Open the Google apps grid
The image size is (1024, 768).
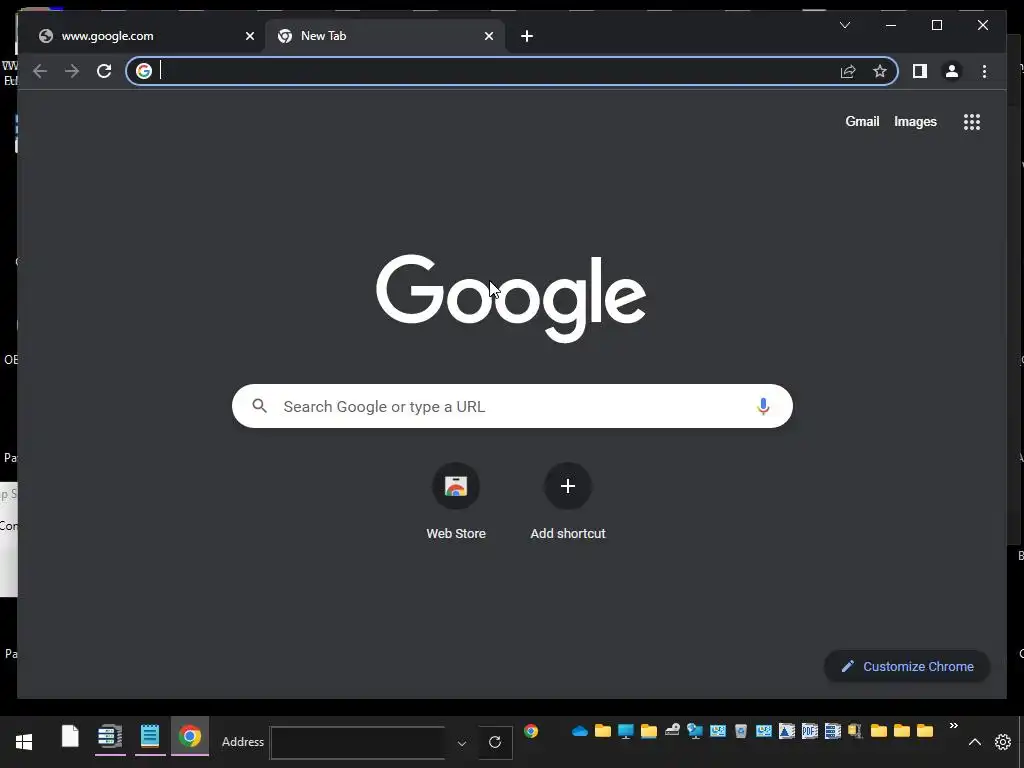[x=972, y=122]
